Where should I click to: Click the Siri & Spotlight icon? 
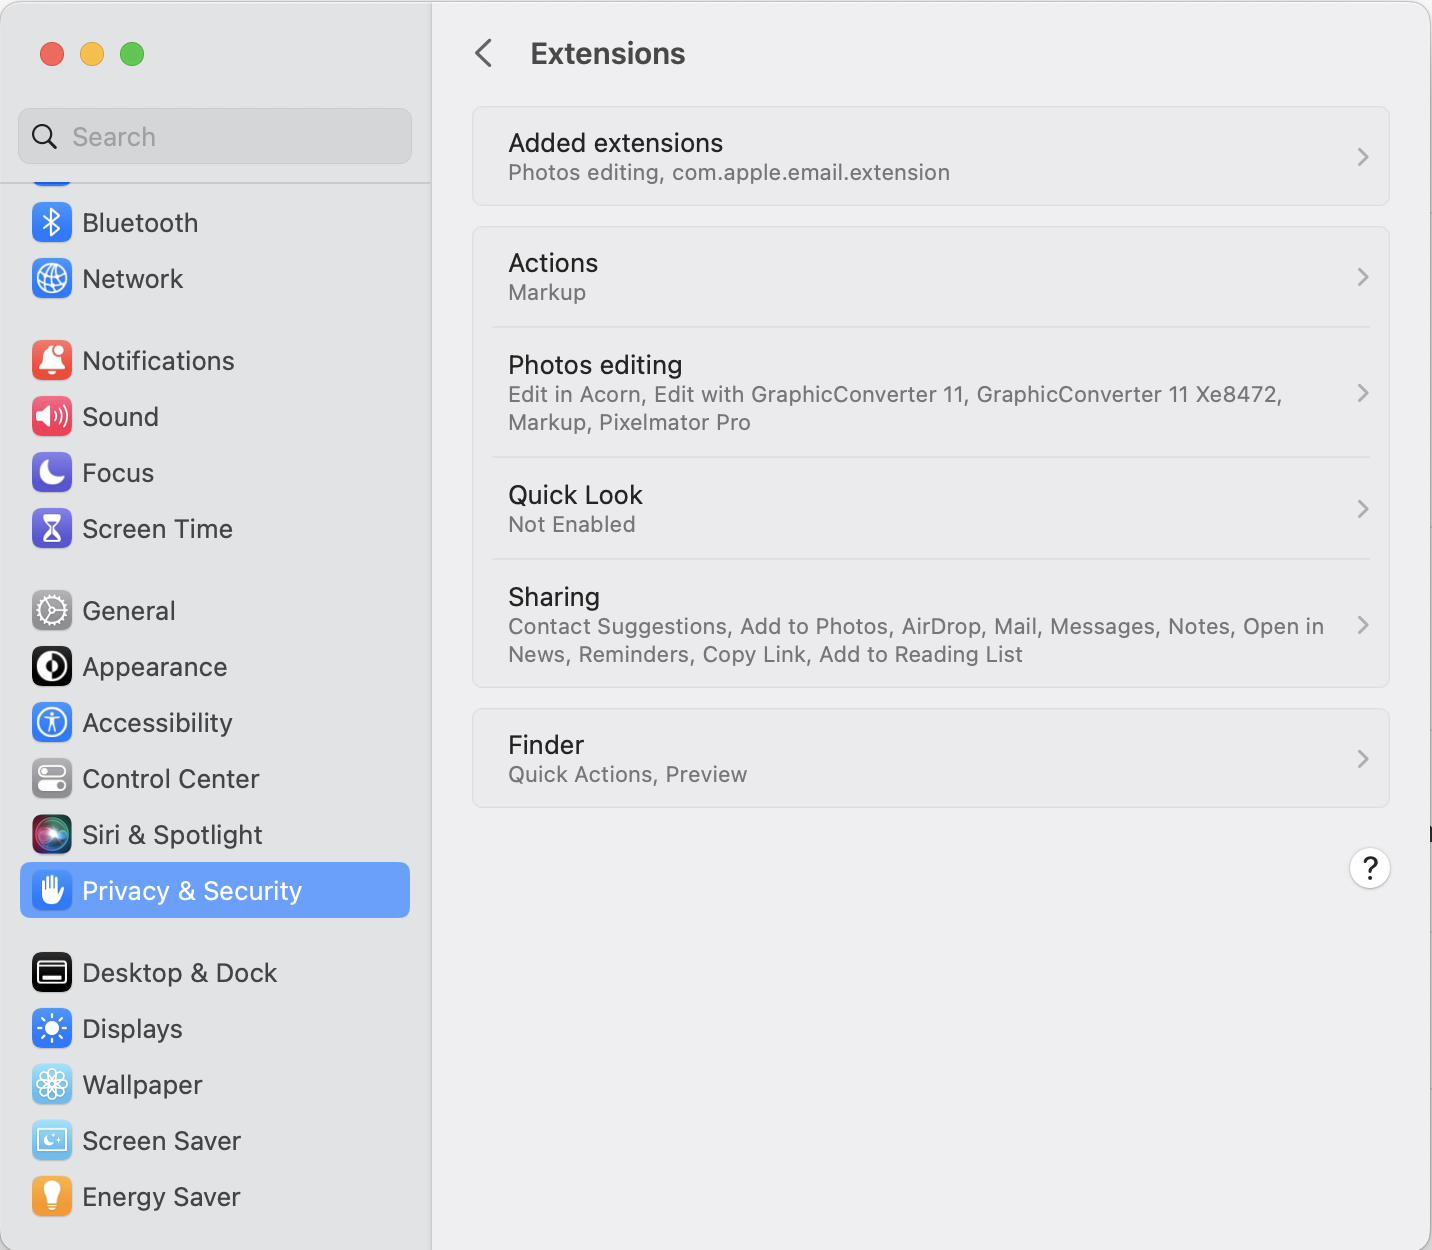point(52,835)
